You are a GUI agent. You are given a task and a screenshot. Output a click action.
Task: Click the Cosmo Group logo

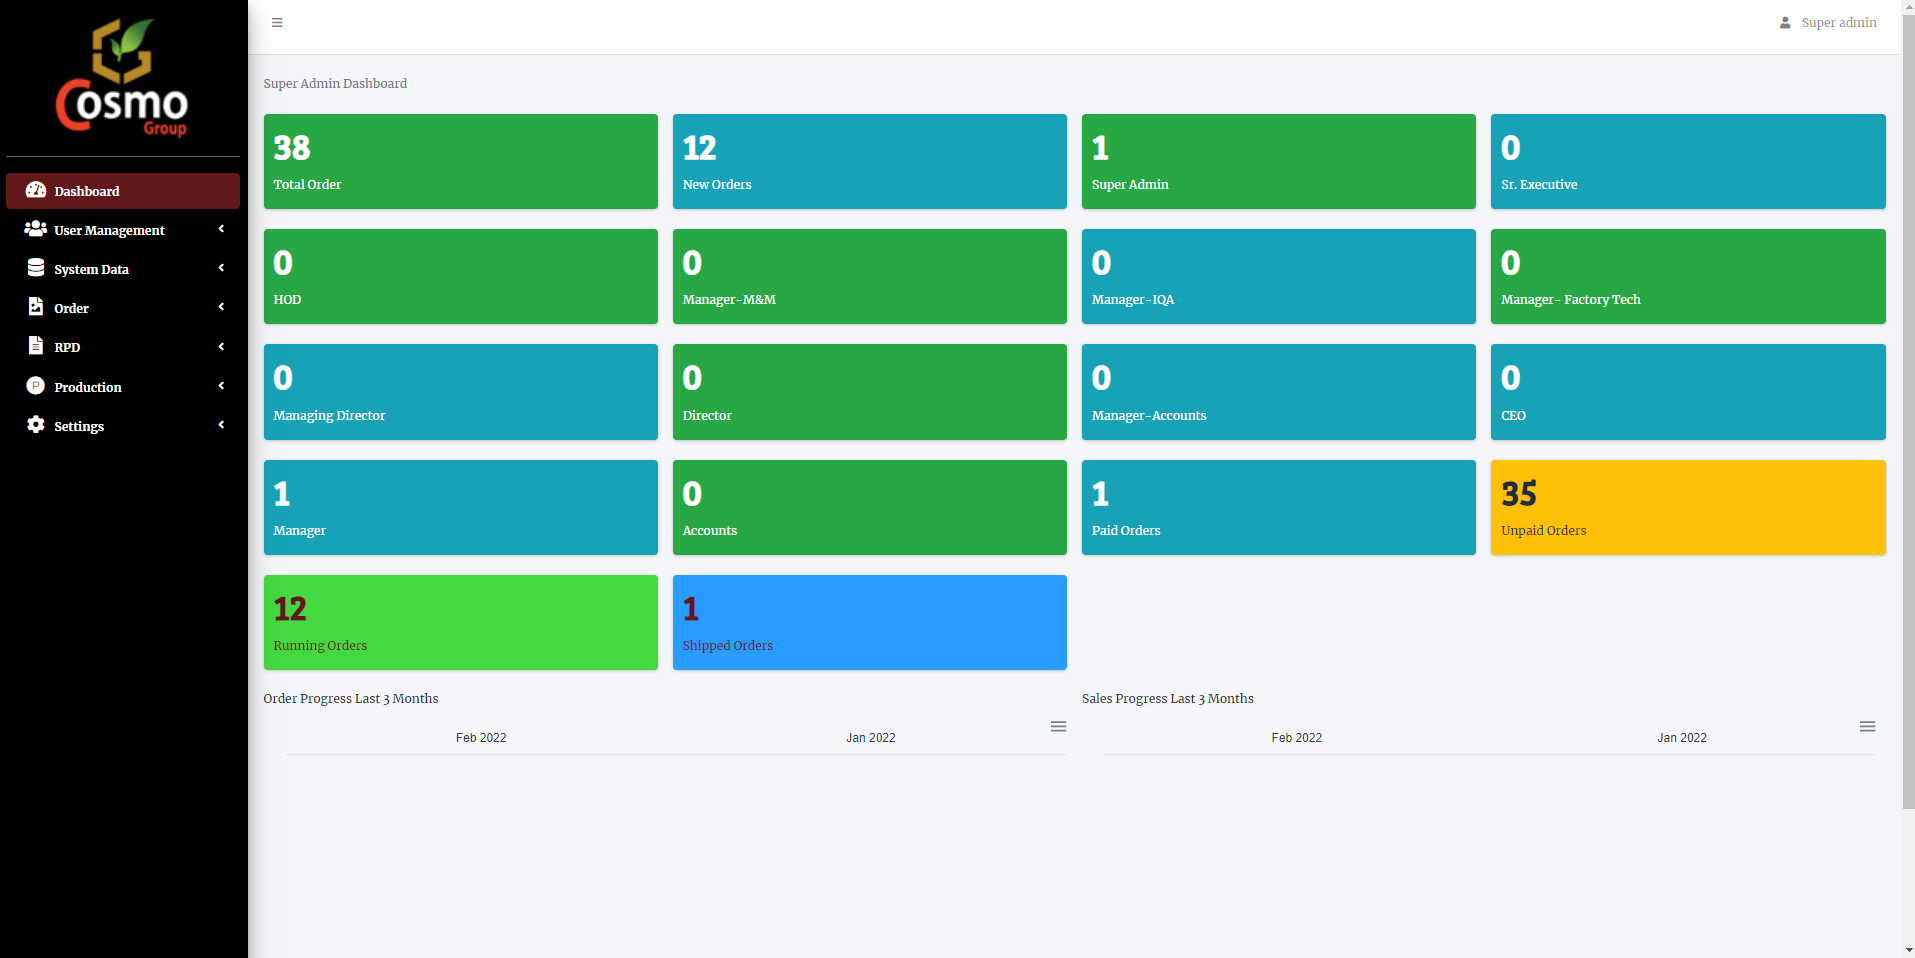122,77
